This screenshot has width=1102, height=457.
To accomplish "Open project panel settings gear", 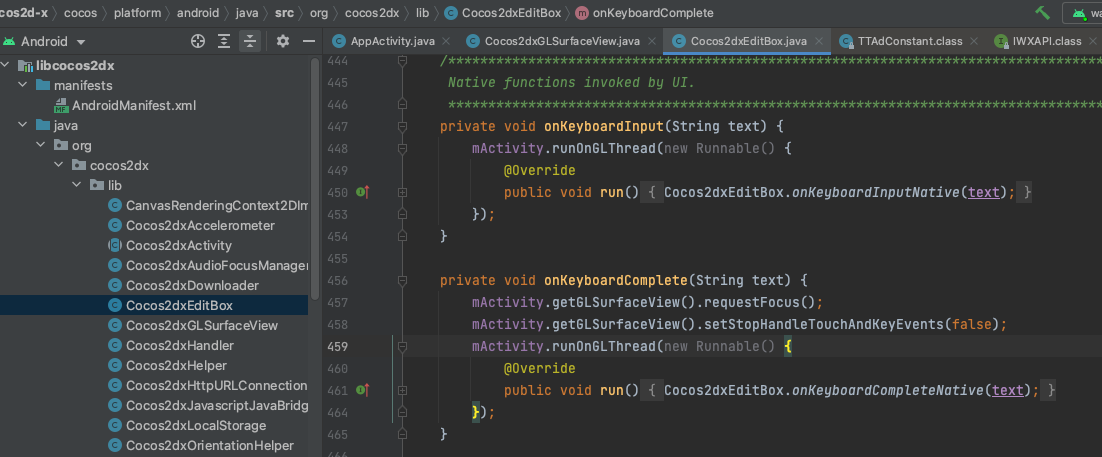I will 283,41.
